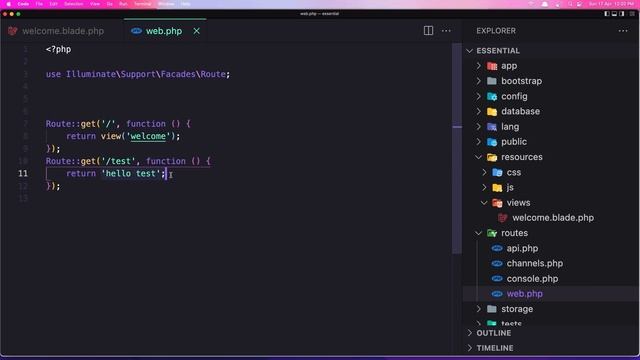Open the Apple menu
The image size is (640, 360).
point(9,4)
